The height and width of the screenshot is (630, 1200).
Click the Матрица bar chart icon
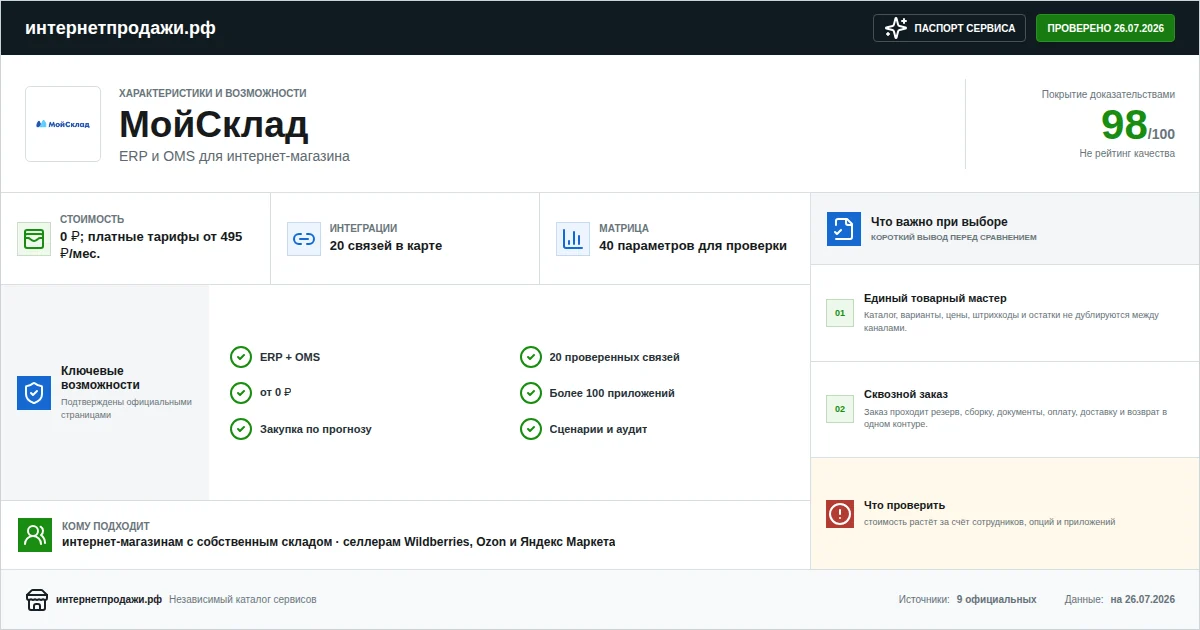point(573,239)
